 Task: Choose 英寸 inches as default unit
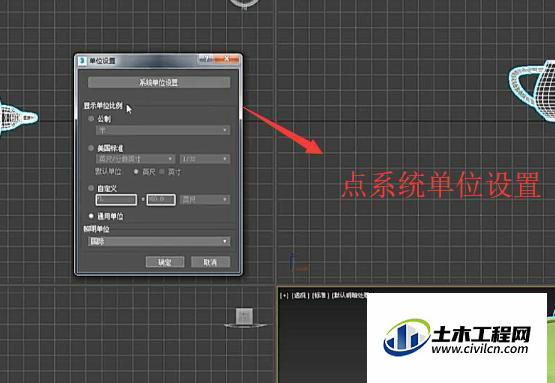click(162, 172)
